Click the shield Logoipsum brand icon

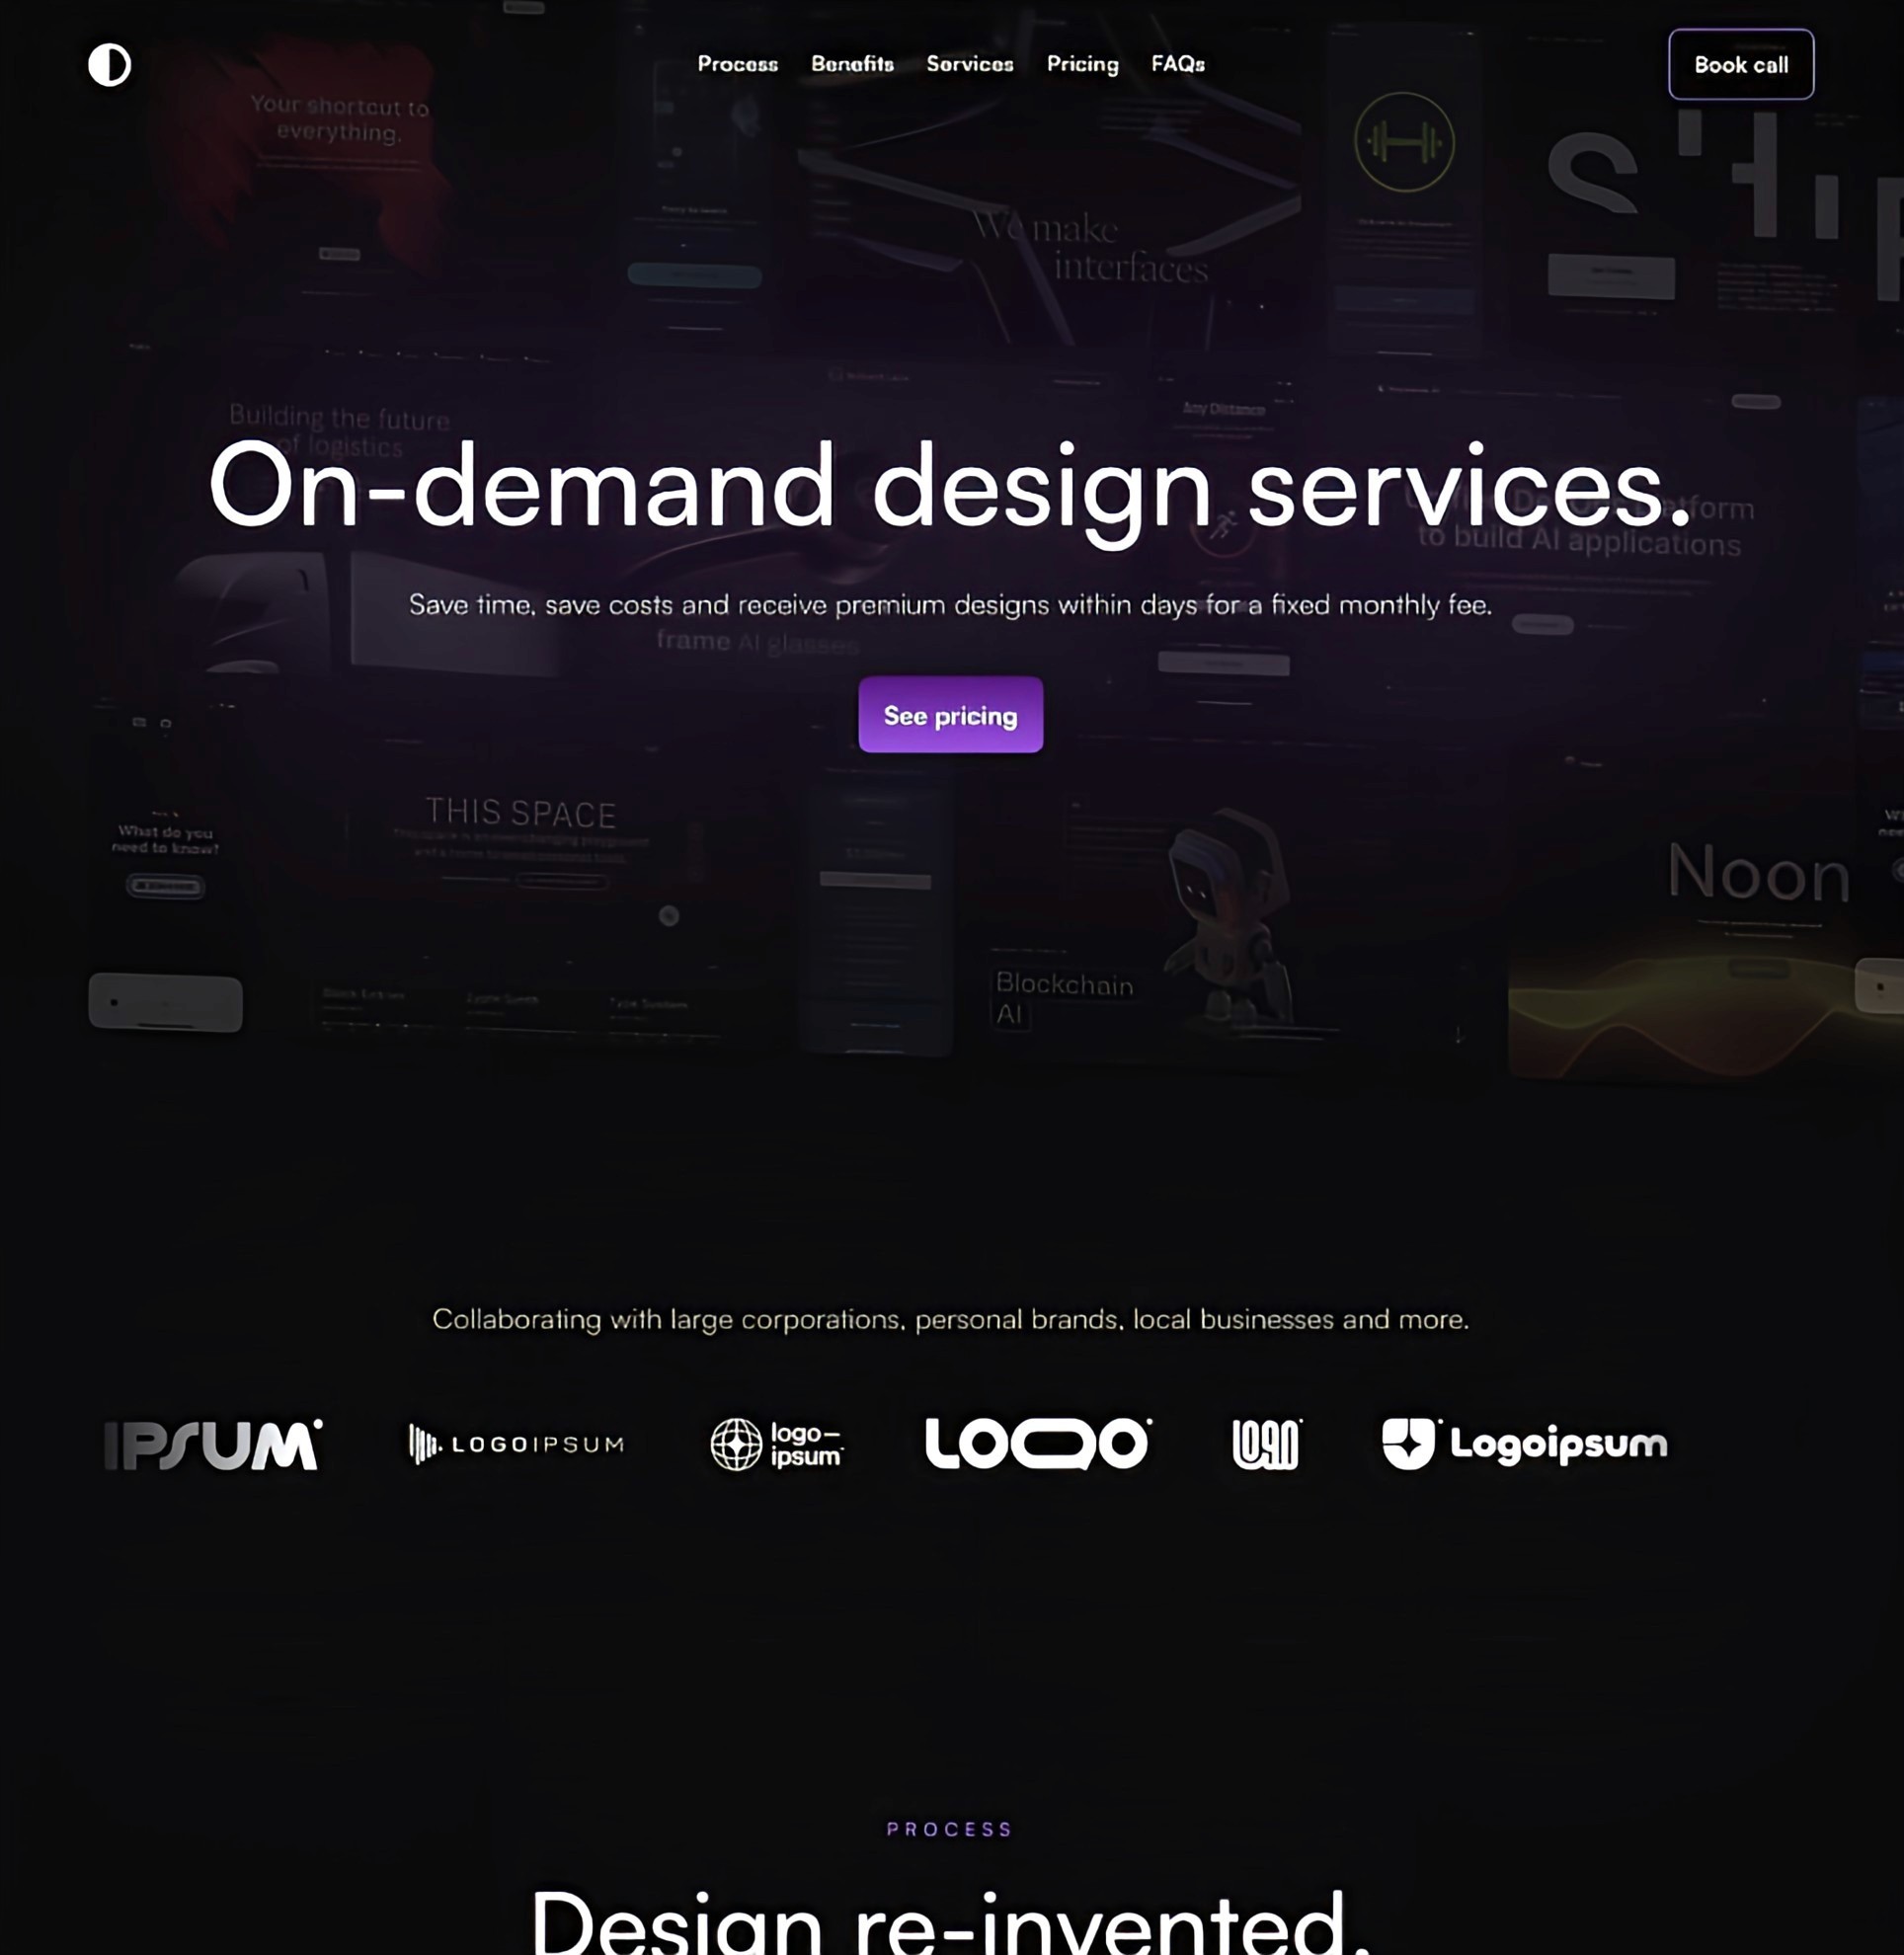(x=1408, y=1442)
